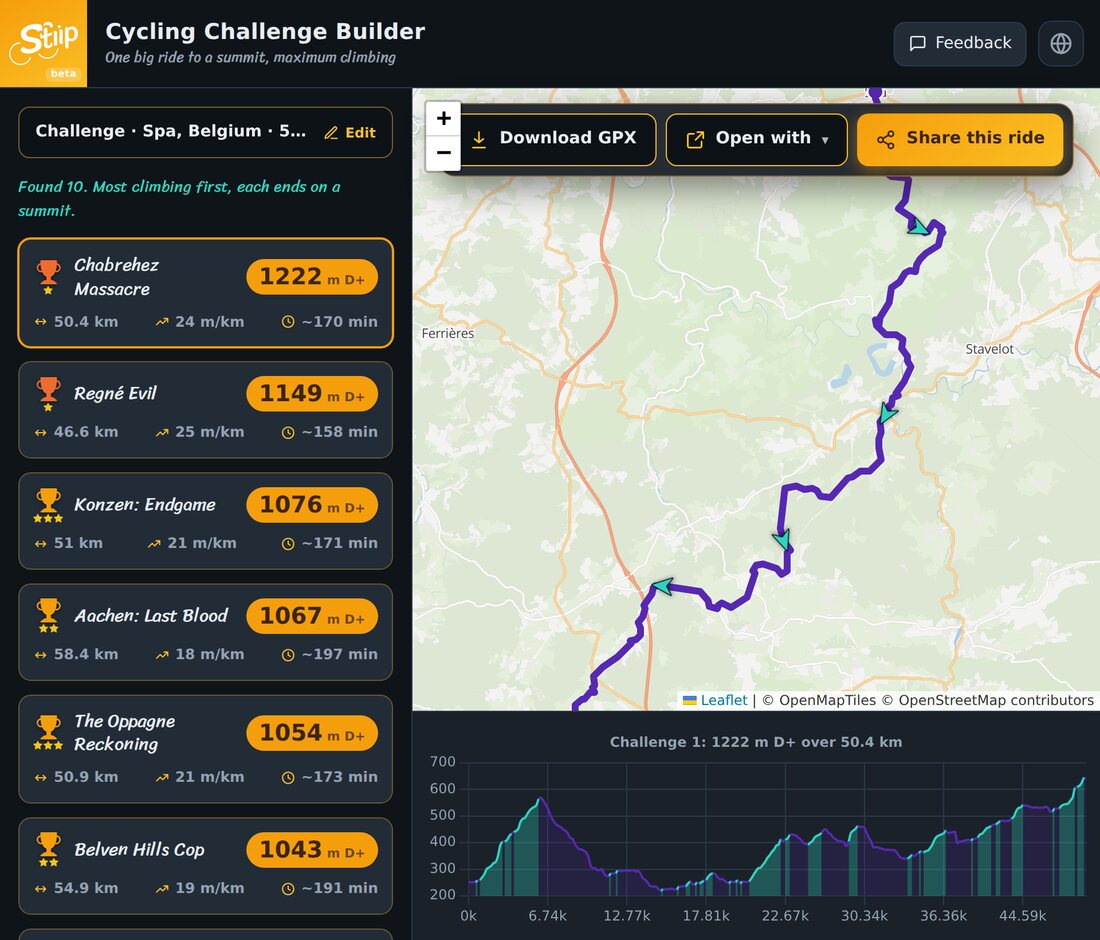Click the Konzen: Endgame three-star trophy
The width and height of the screenshot is (1100, 940).
pyautogui.click(x=48, y=505)
